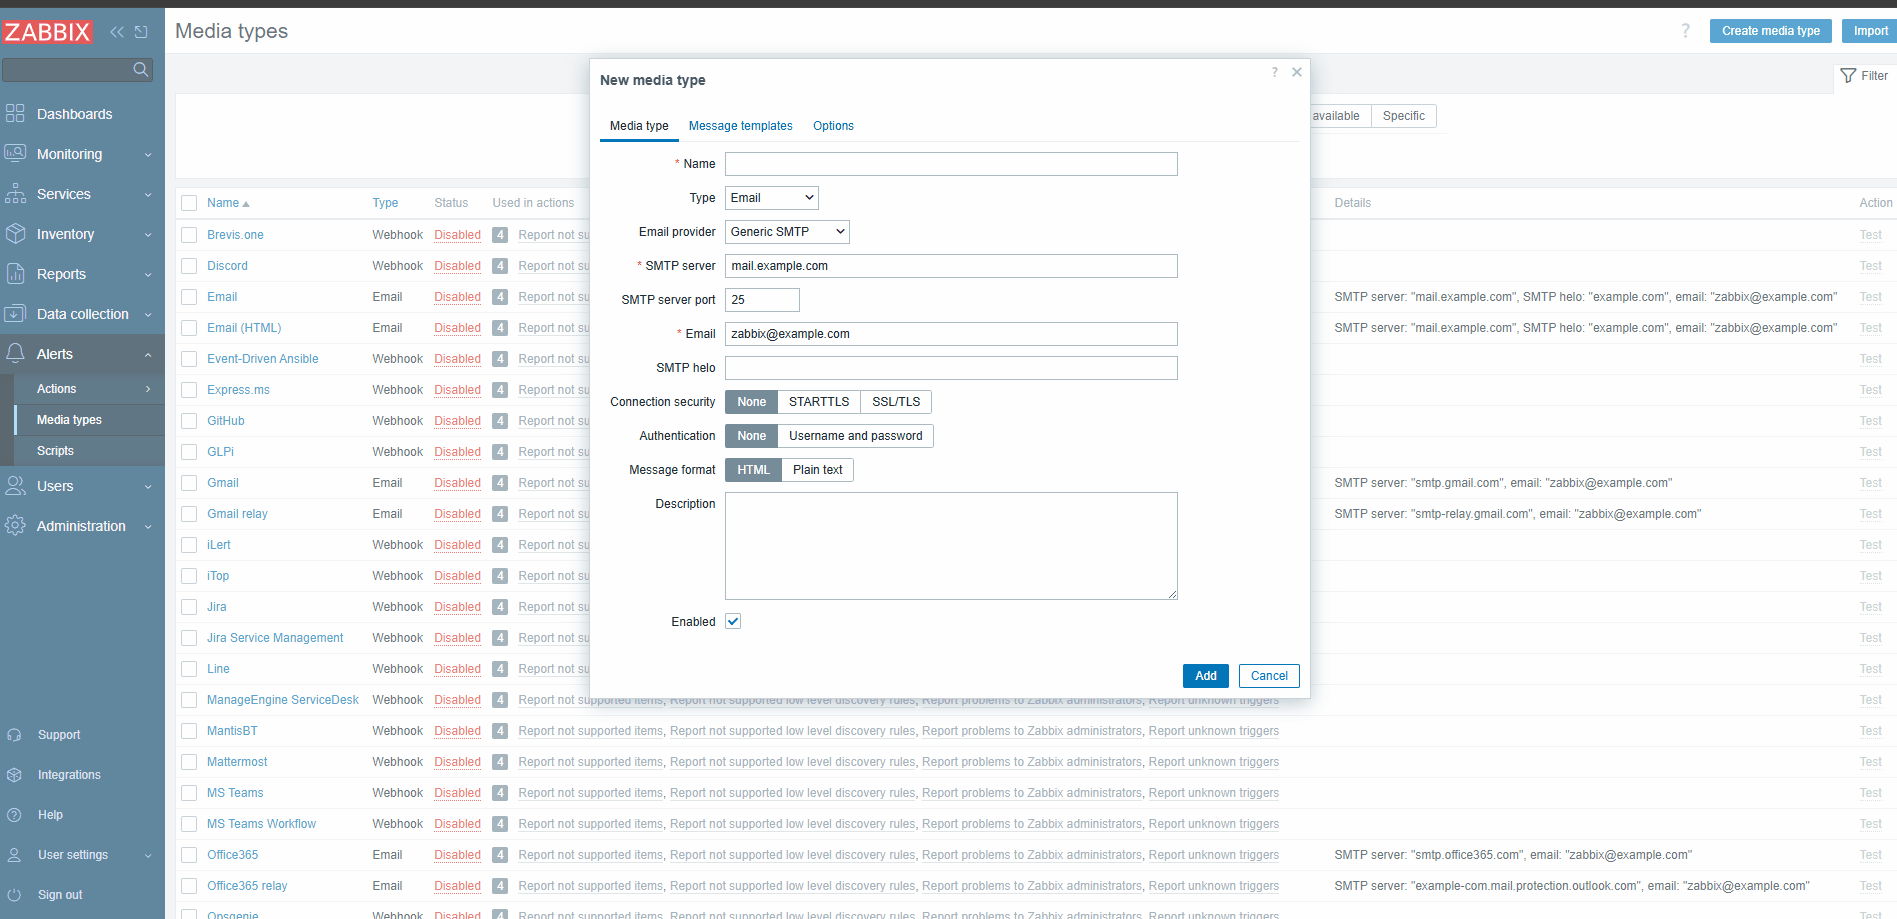The height and width of the screenshot is (919, 1897).
Task: Click the Name input field
Action: click(x=951, y=164)
